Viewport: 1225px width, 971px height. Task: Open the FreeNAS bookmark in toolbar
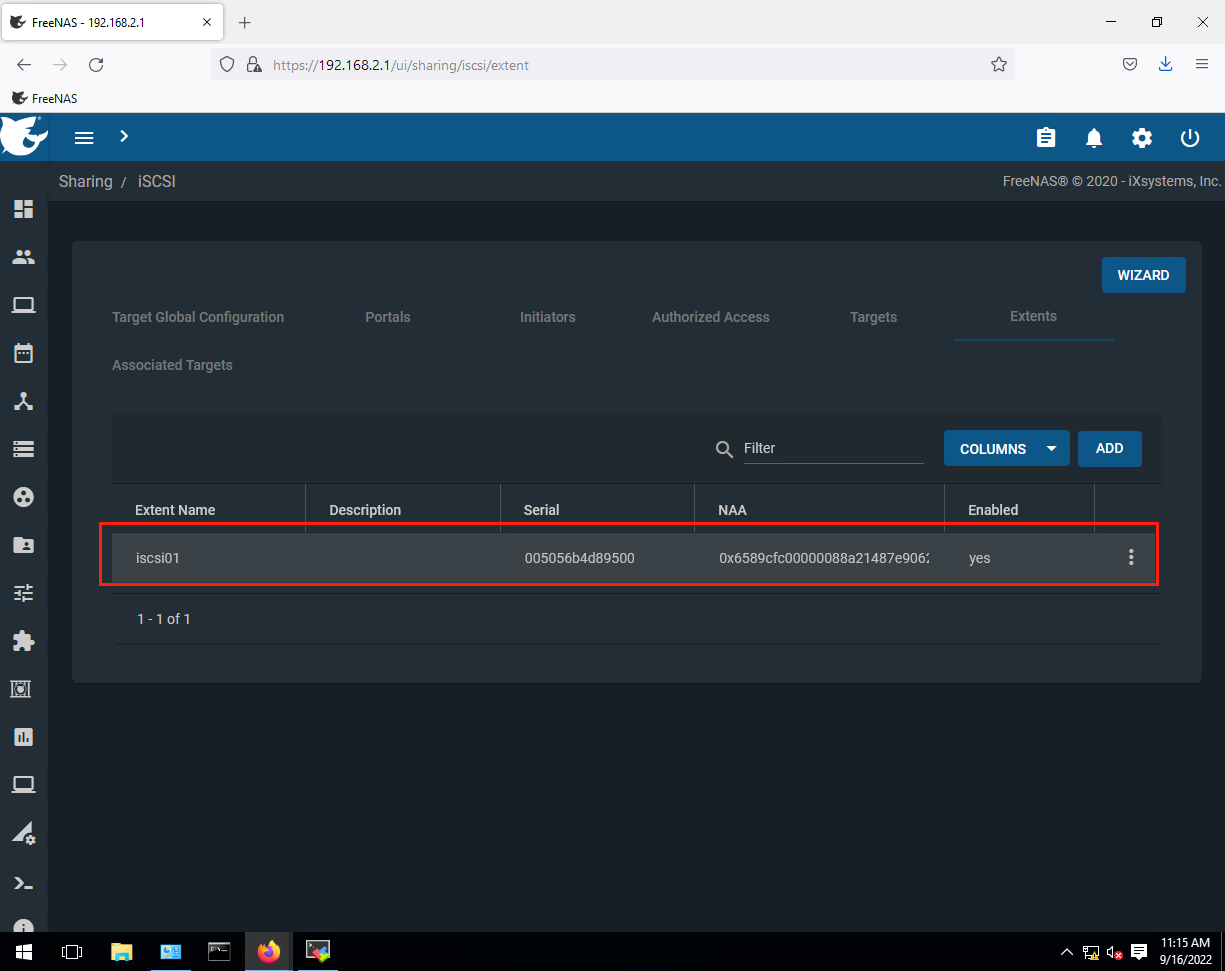[44, 98]
